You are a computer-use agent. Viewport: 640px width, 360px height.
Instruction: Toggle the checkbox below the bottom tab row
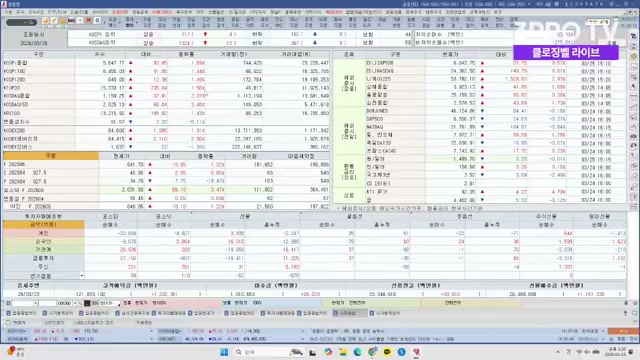(9, 322)
